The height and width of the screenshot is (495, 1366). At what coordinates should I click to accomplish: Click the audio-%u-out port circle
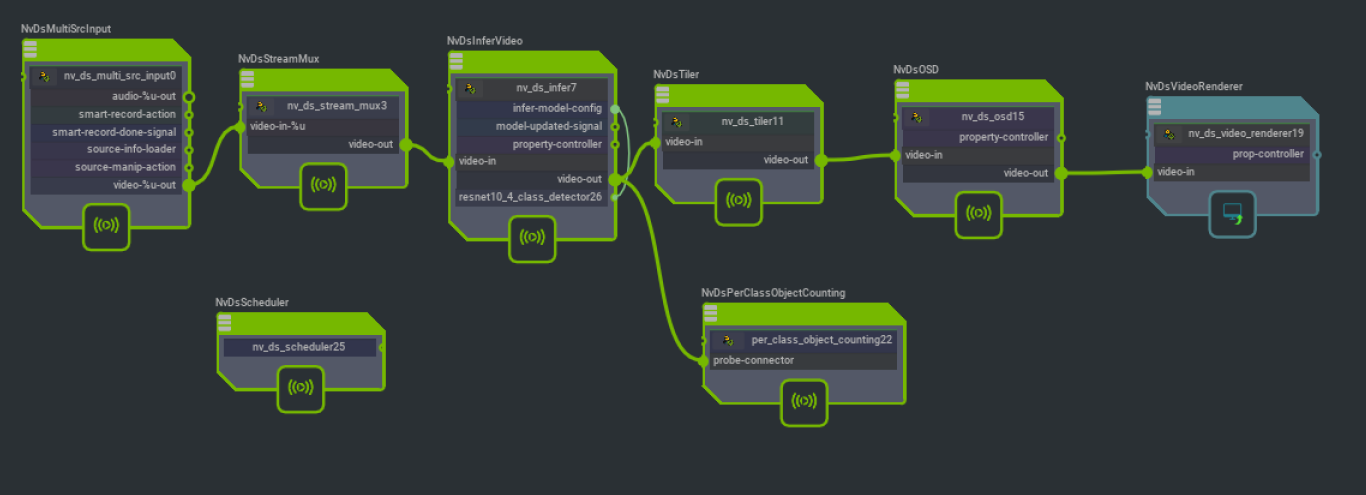point(189,97)
